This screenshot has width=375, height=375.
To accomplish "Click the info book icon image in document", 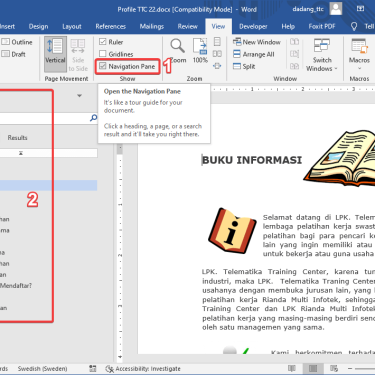I will [x=232, y=230].
